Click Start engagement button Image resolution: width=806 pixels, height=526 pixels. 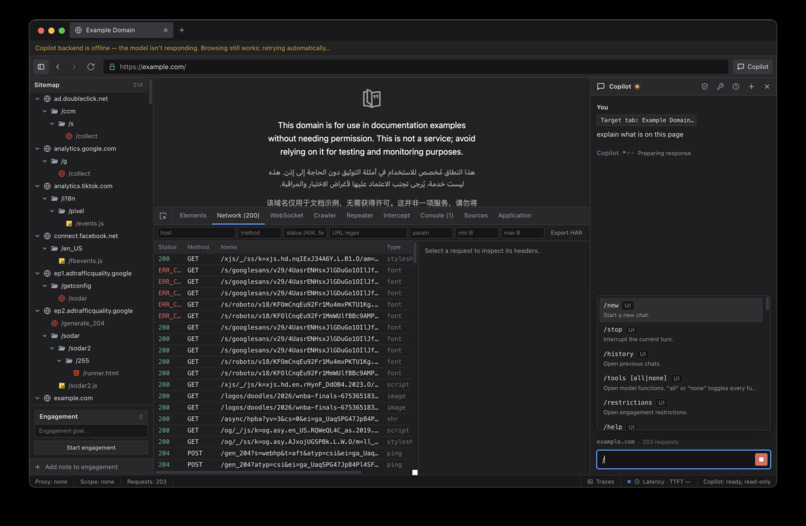91,448
